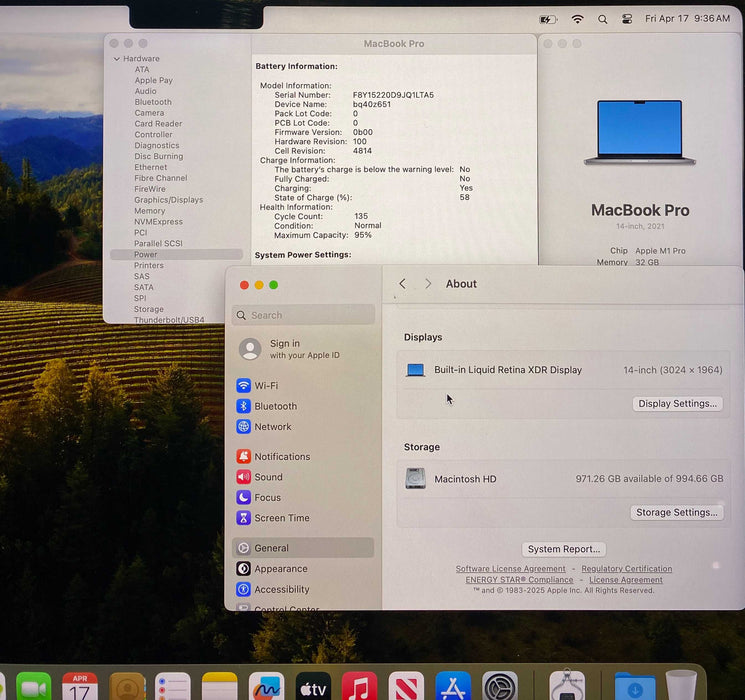Select Apple Pay in System Information sidebar

pyautogui.click(x=153, y=80)
